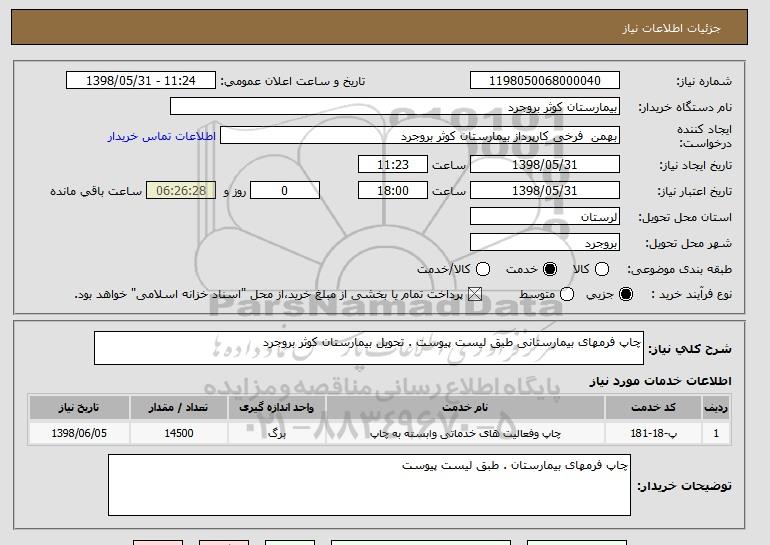Click the کد خدمت column header
Viewport: 770px width, 545px height.
653,408
